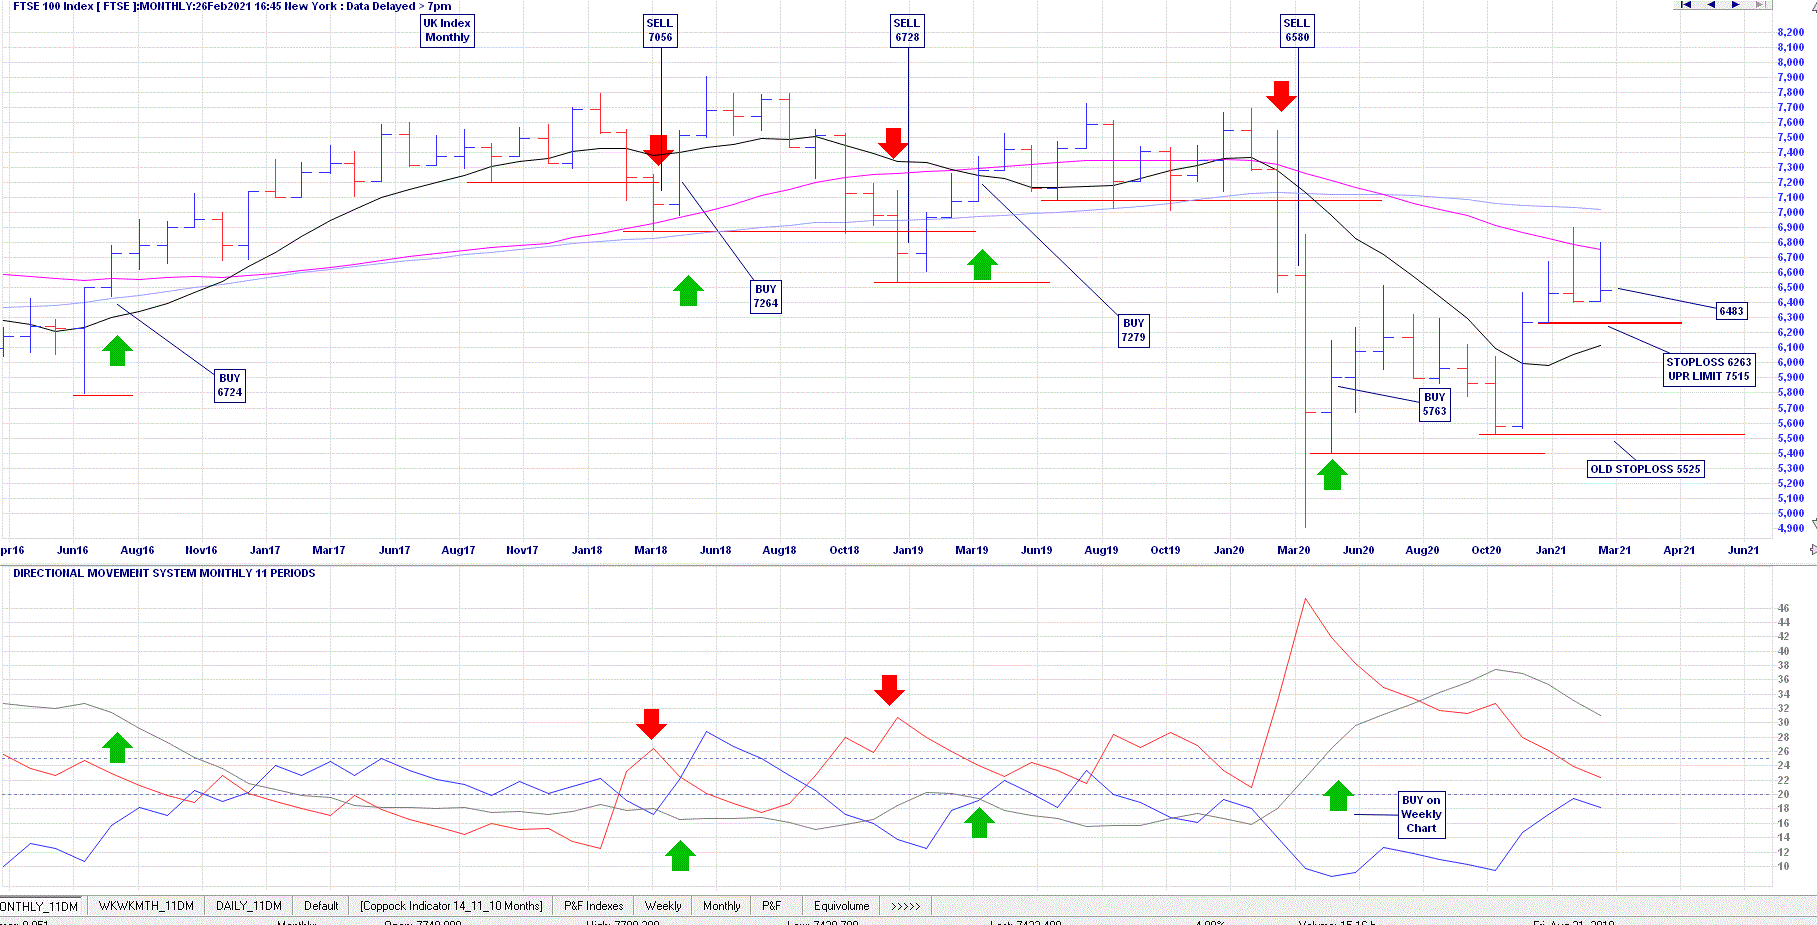
Task: Click the greyed skip-to-end arrow
Action: click(x=1760, y=5)
